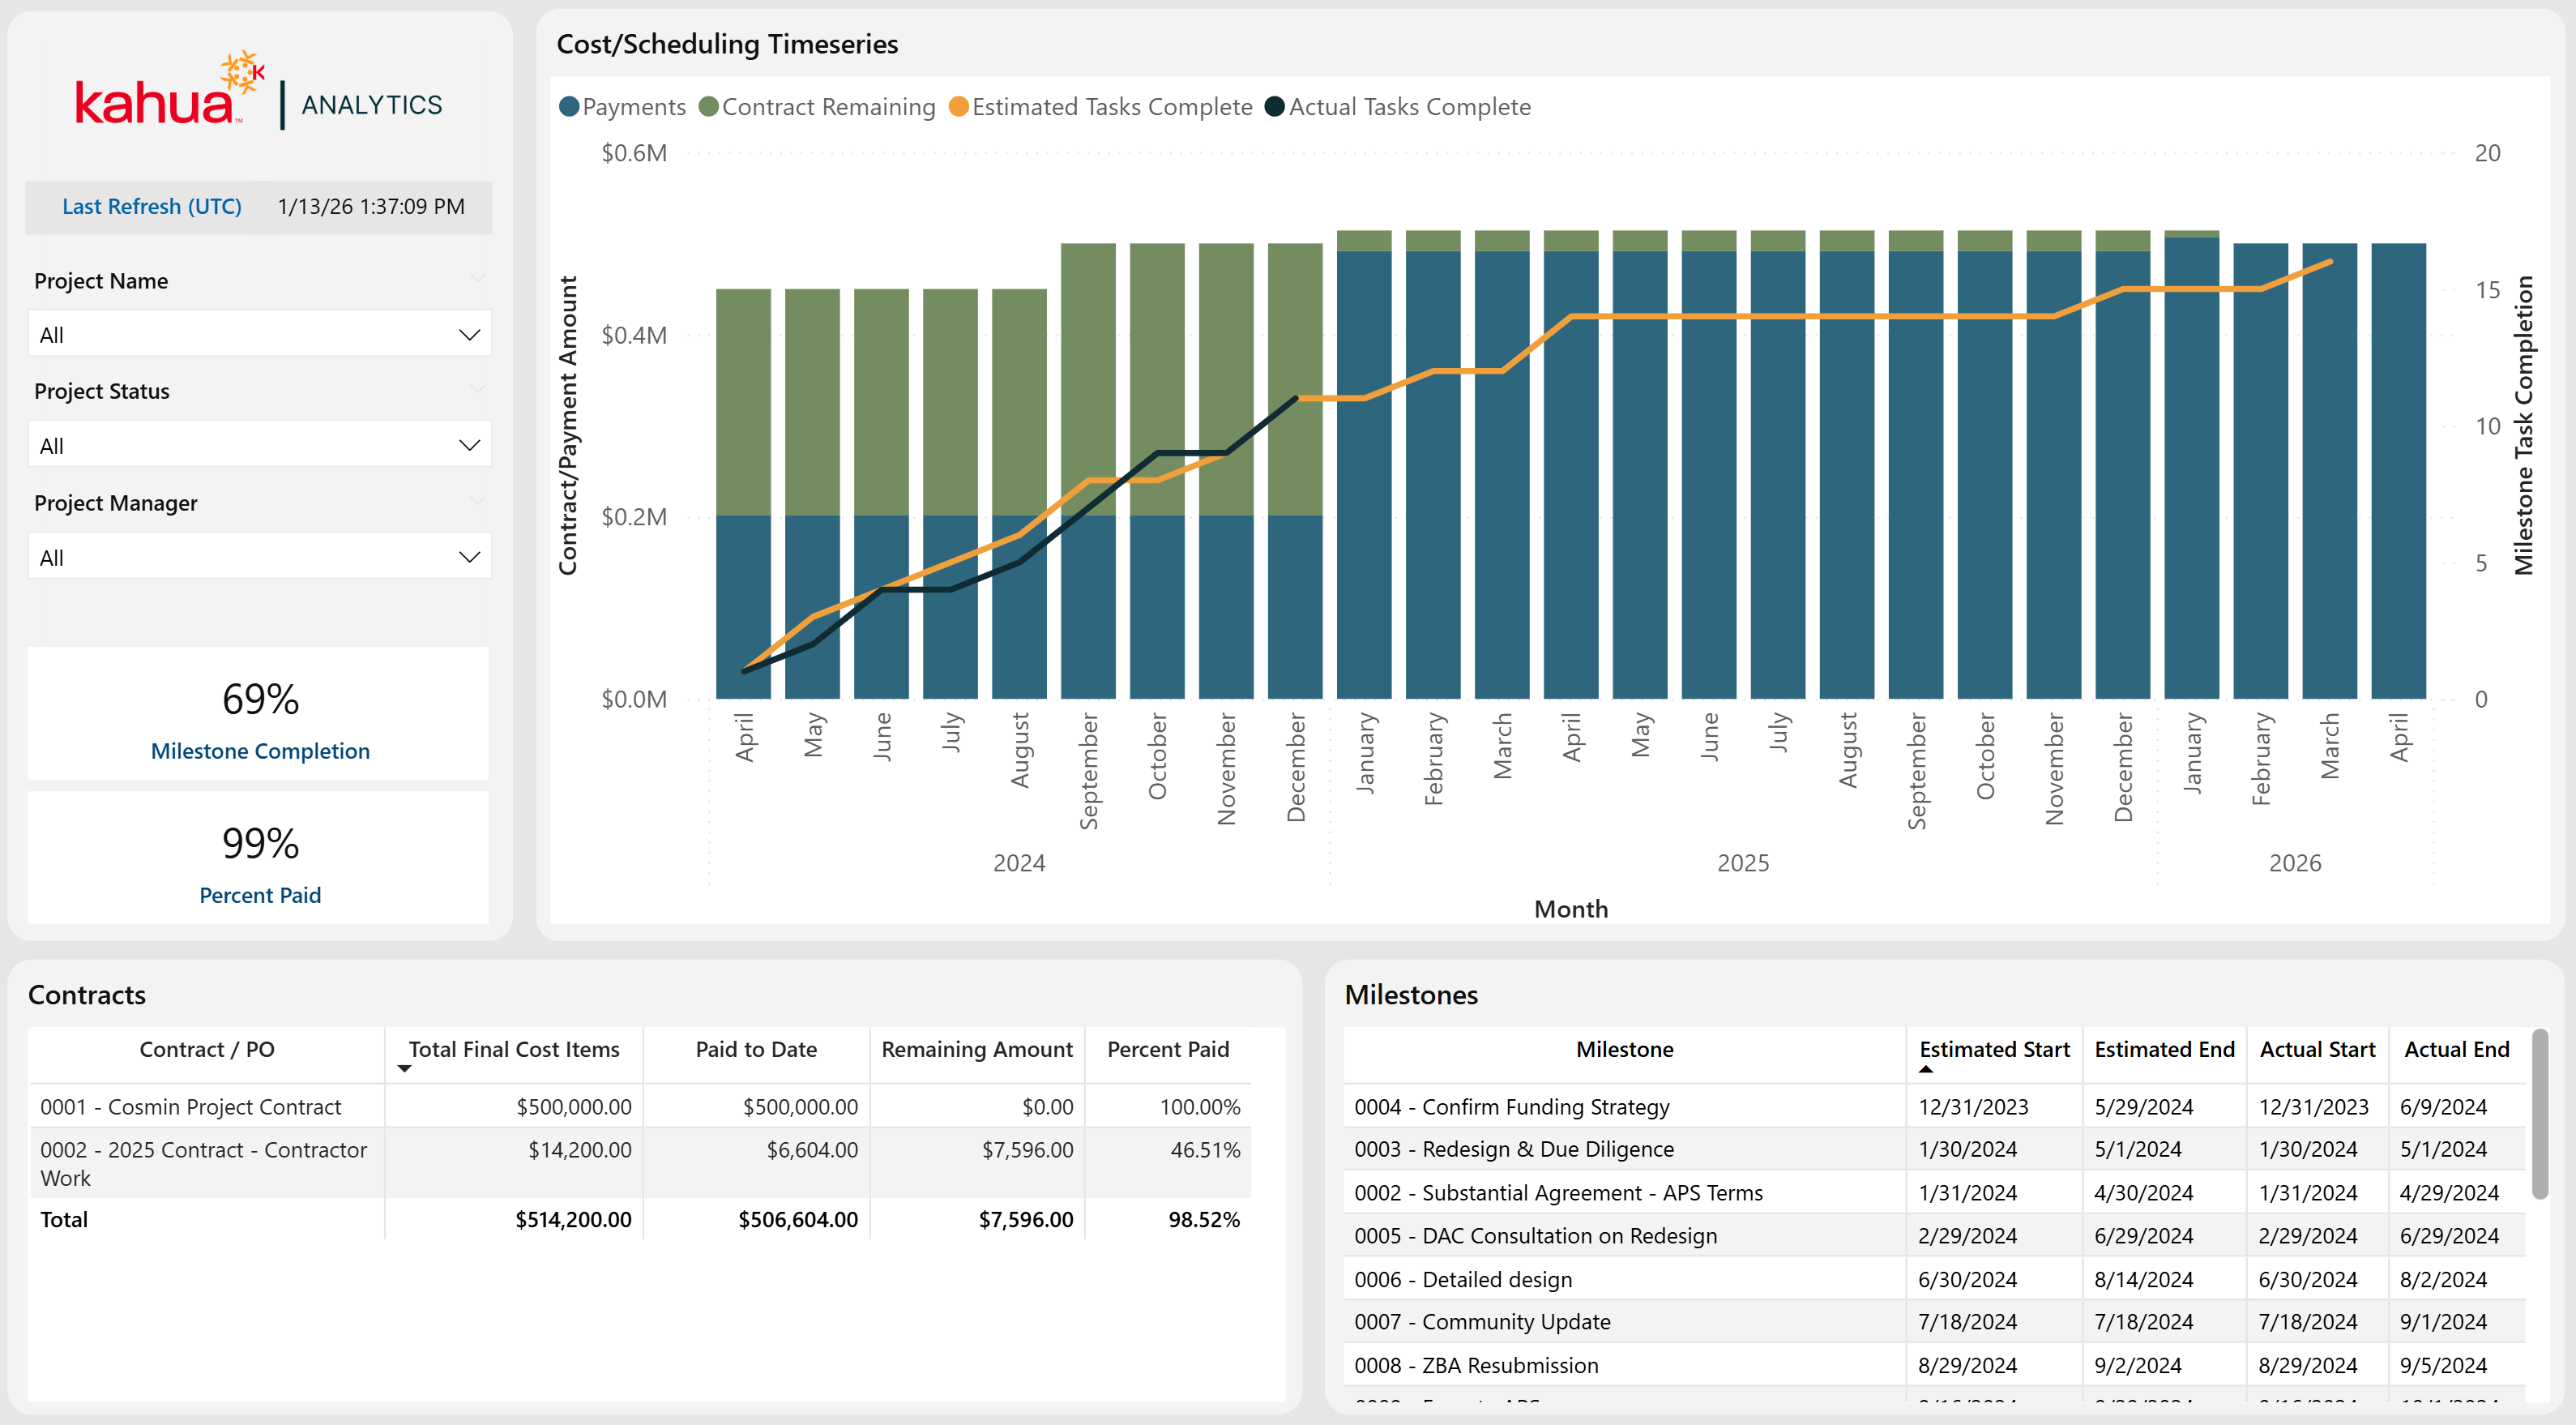The image size is (2576, 1425).
Task: Select the Cosmin Project Contract row
Action: coord(190,1107)
